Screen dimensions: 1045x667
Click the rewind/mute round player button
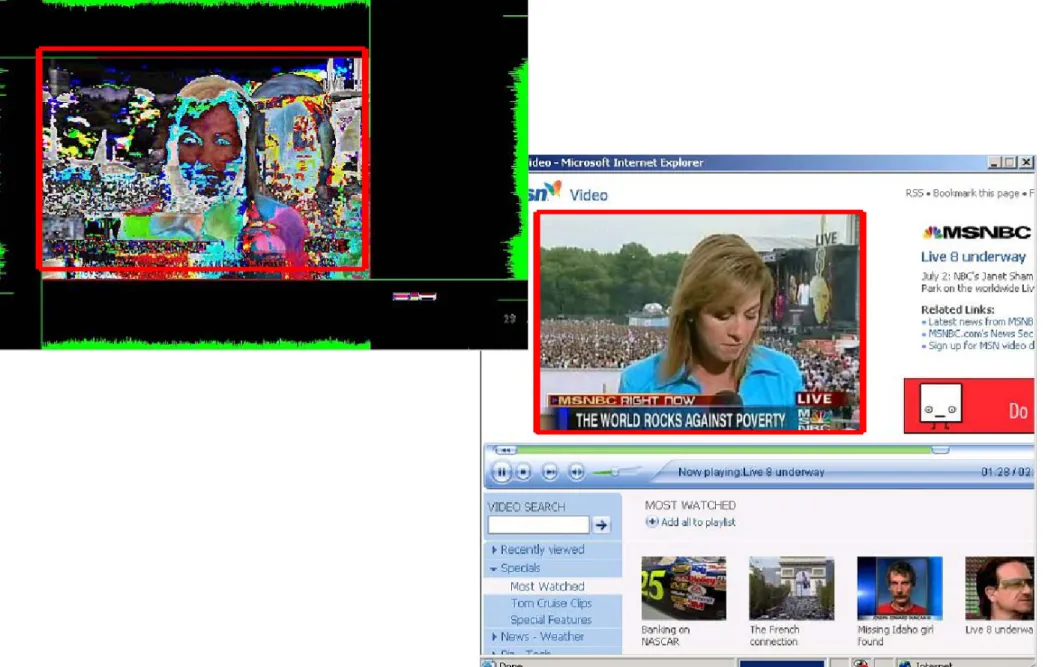pos(576,472)
